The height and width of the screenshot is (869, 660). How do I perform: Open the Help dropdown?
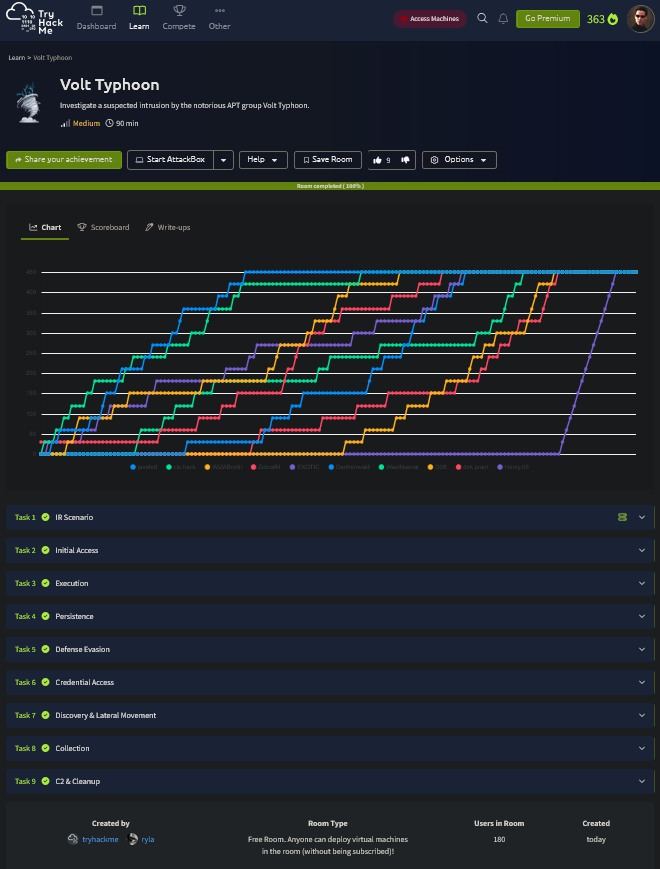coord(263,160)
